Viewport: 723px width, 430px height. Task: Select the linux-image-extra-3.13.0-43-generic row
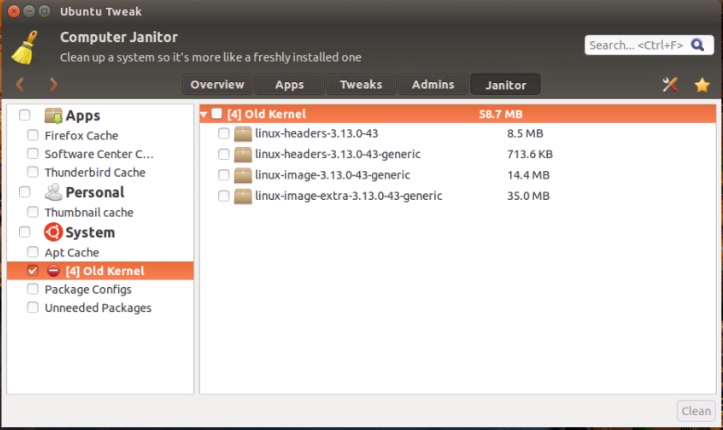[457, 196]
